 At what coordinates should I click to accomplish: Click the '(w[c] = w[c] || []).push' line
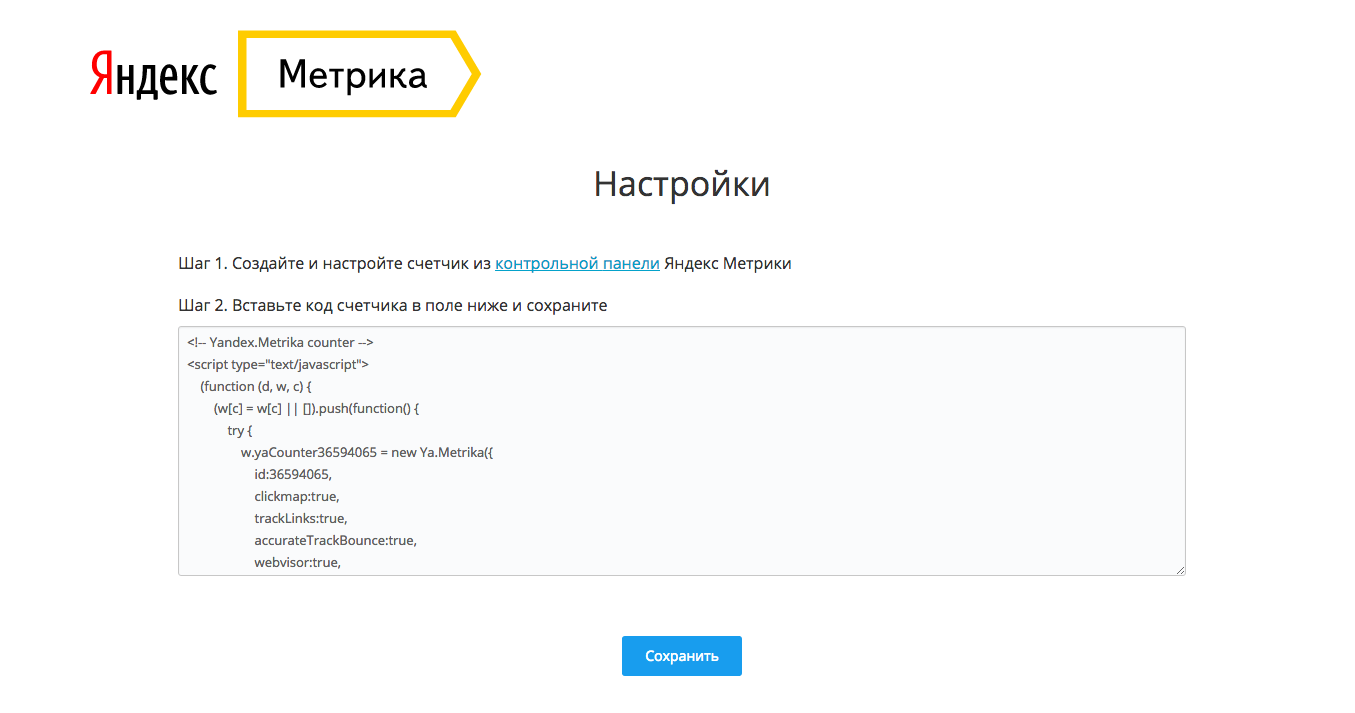316,408
